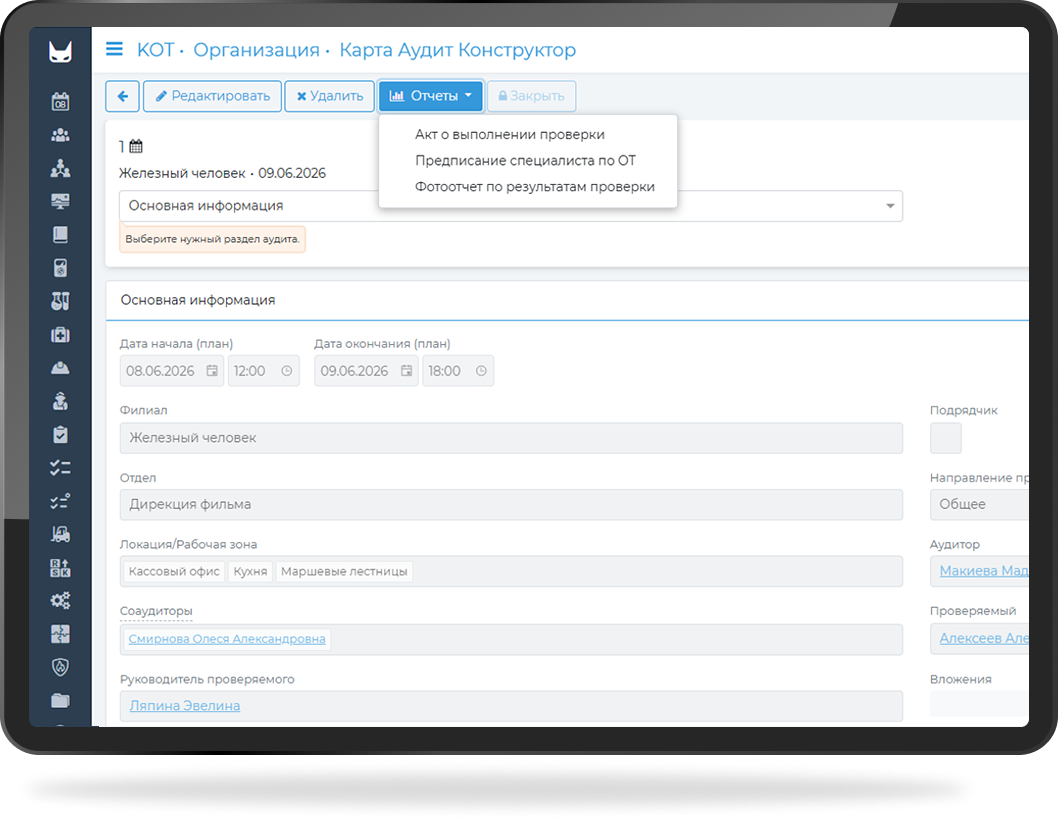This screenshot has height=821, width=1058.
Task: Go back with the arrow button
Action: point(122,96)
